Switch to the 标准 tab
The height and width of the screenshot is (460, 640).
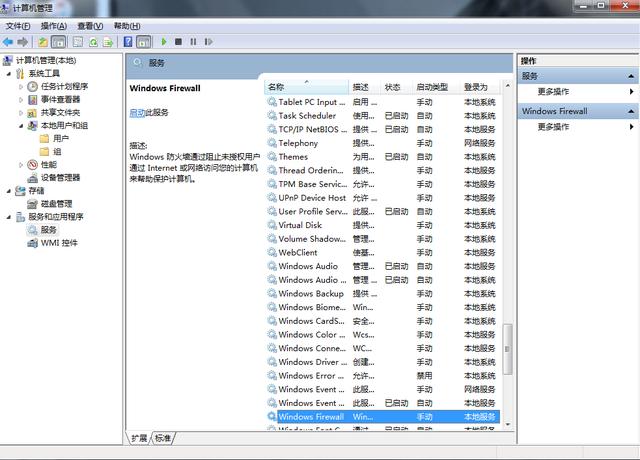pos(163,438)
